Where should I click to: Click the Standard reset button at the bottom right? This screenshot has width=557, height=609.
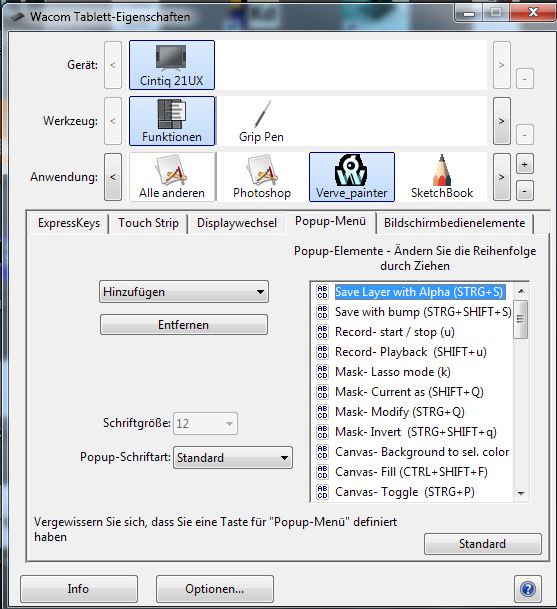click(x=482, y=544)
